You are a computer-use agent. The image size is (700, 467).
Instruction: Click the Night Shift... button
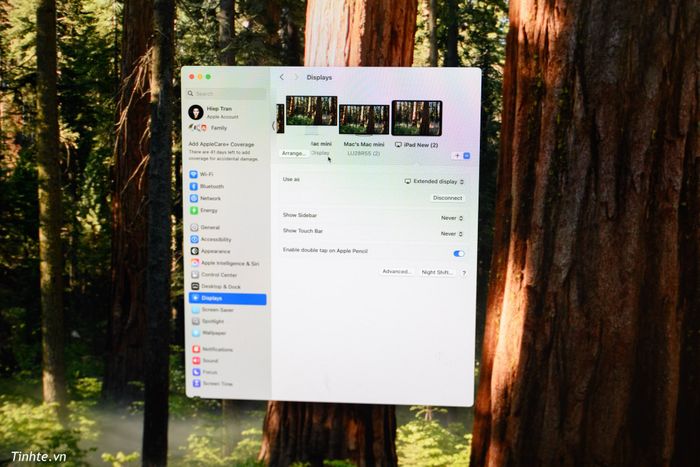pyautogui.click(x=437, y=272)
